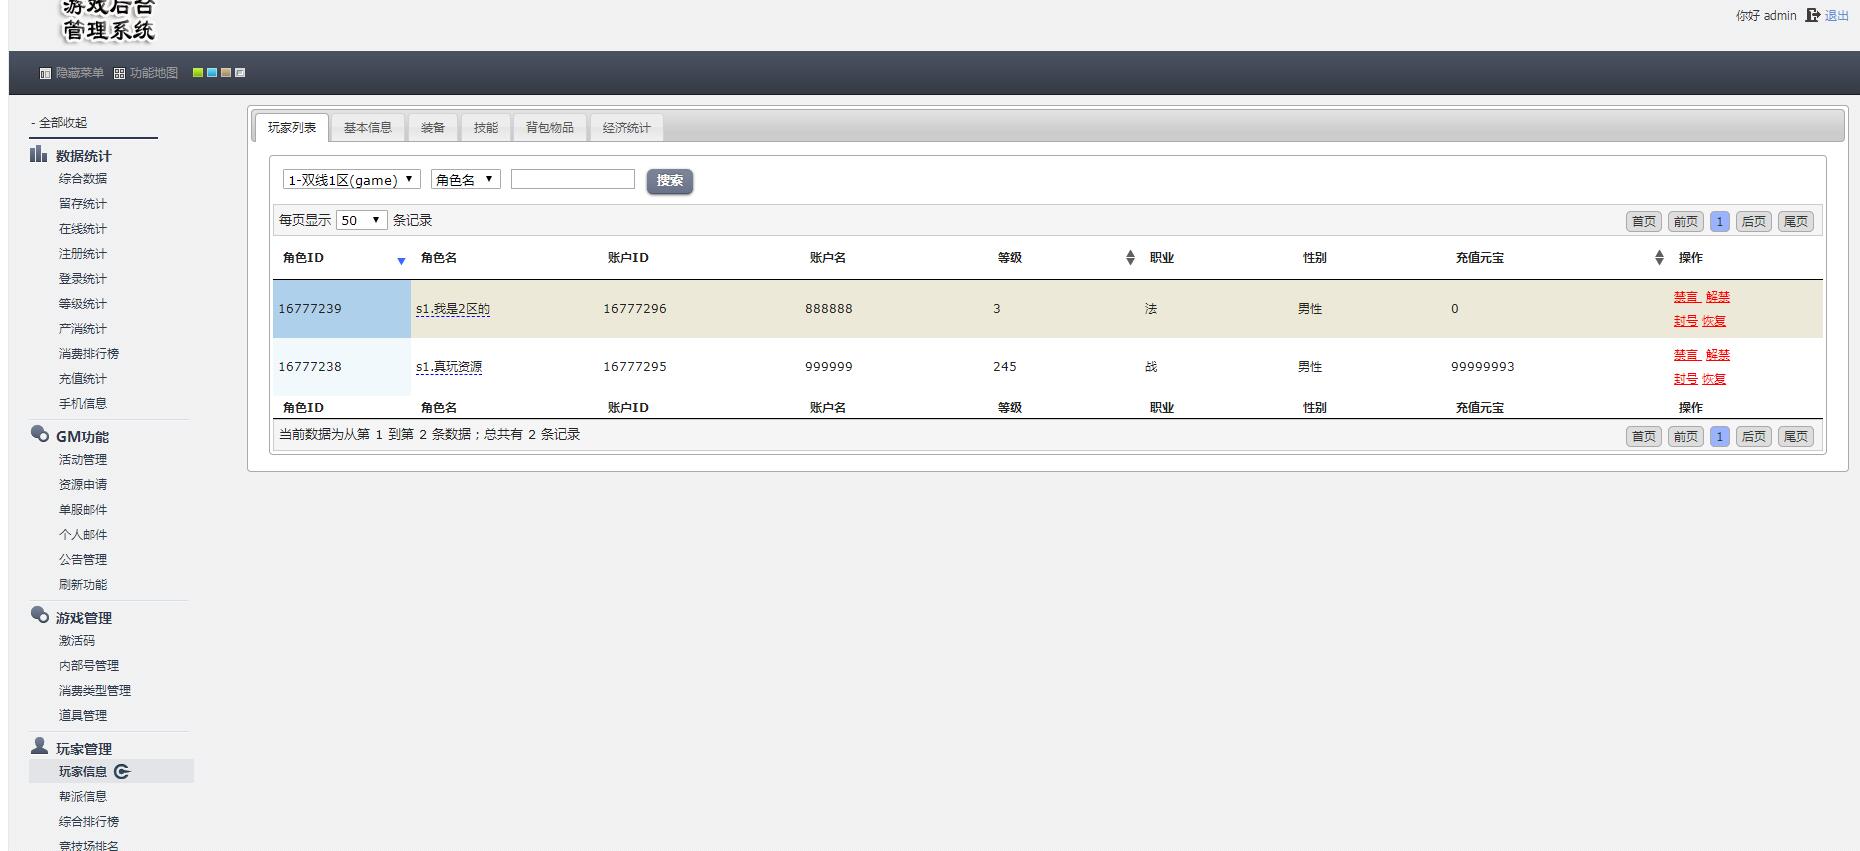Open the server dropdown 1-双线1区(game)
1860x851 pixels.
tap(351, 180)
